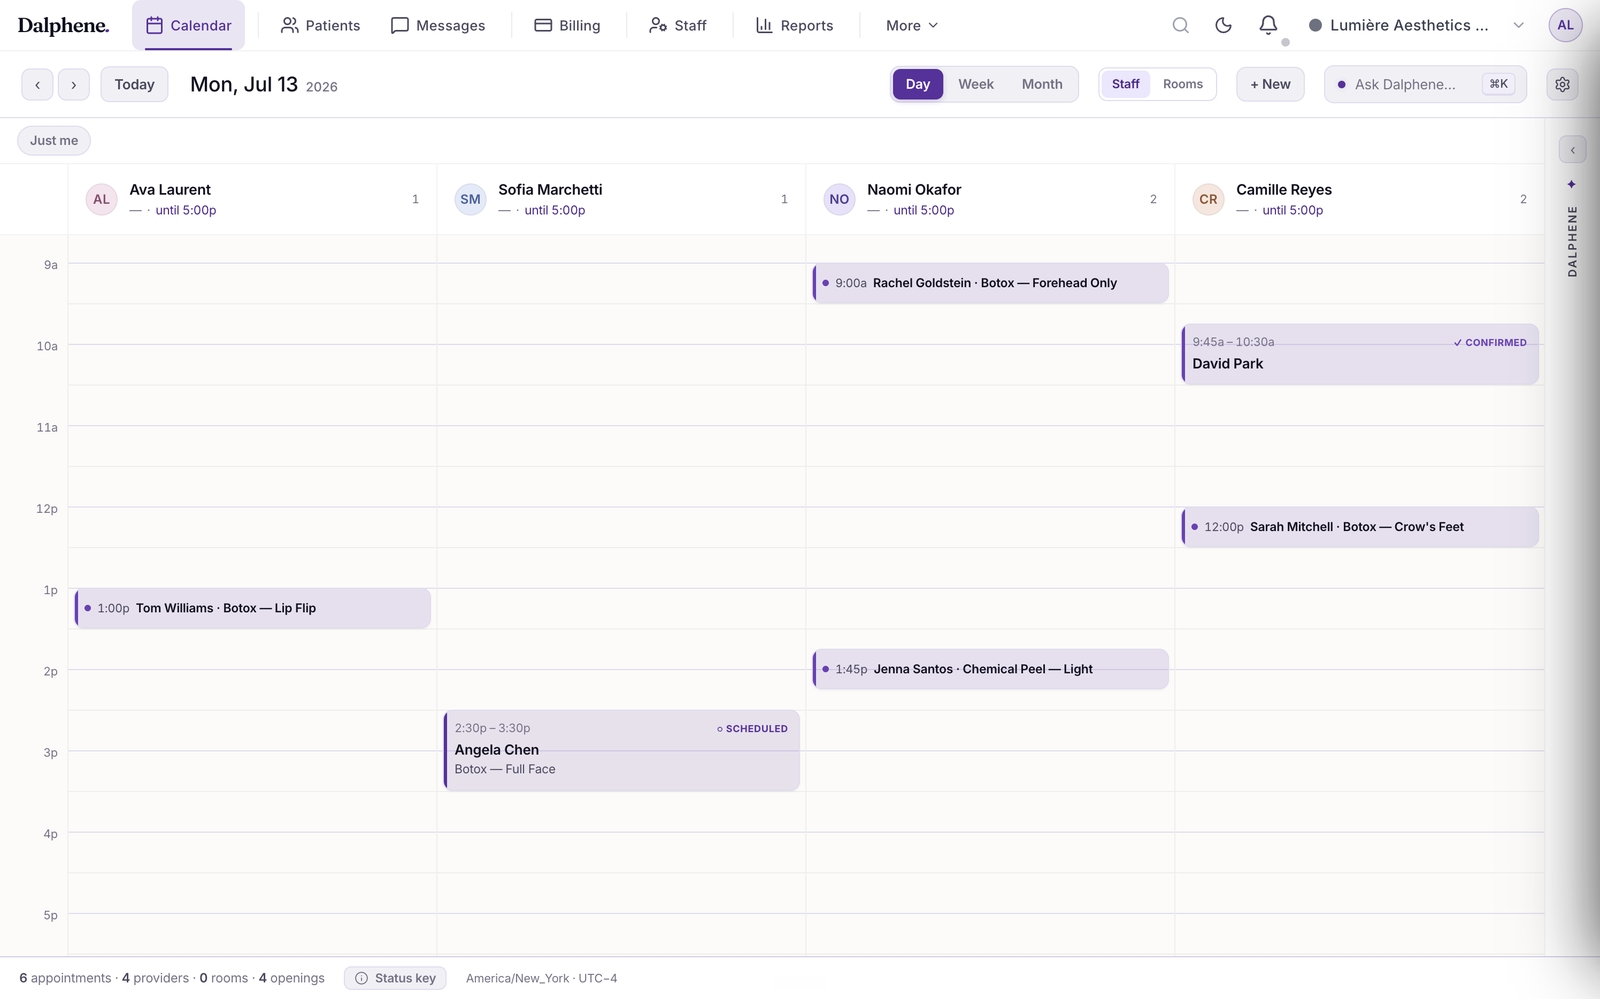
Task: Click the 9a time label
Action: (x=50, y=265)
